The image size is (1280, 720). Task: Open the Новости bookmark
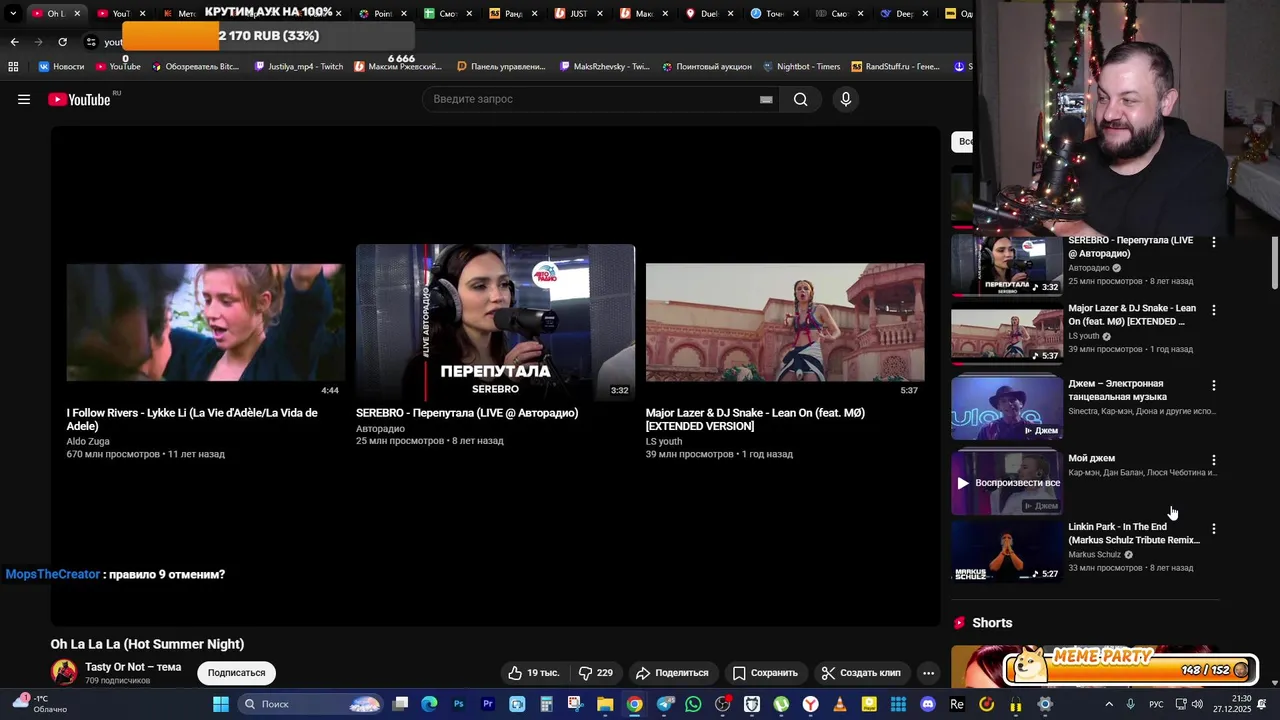coord(61,67)
